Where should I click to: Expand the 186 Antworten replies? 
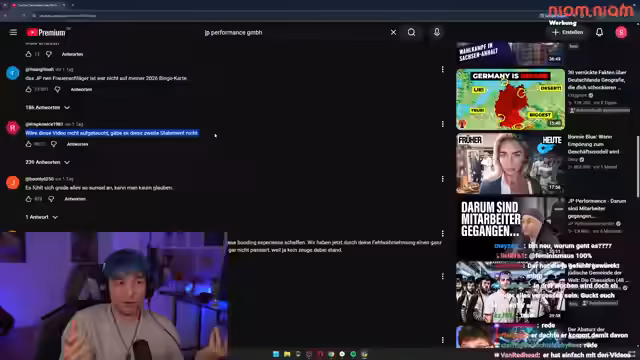(x=47, y=107)
